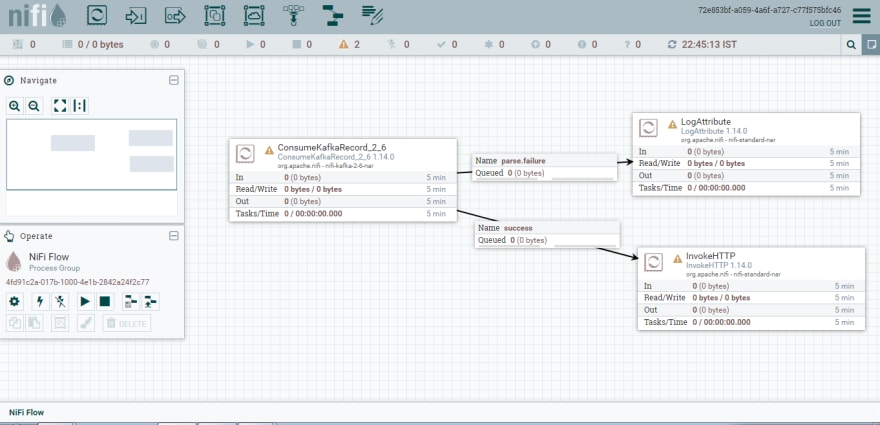
Task: Click the birdseye navigation thumbnail
Action: click(91, 154)
